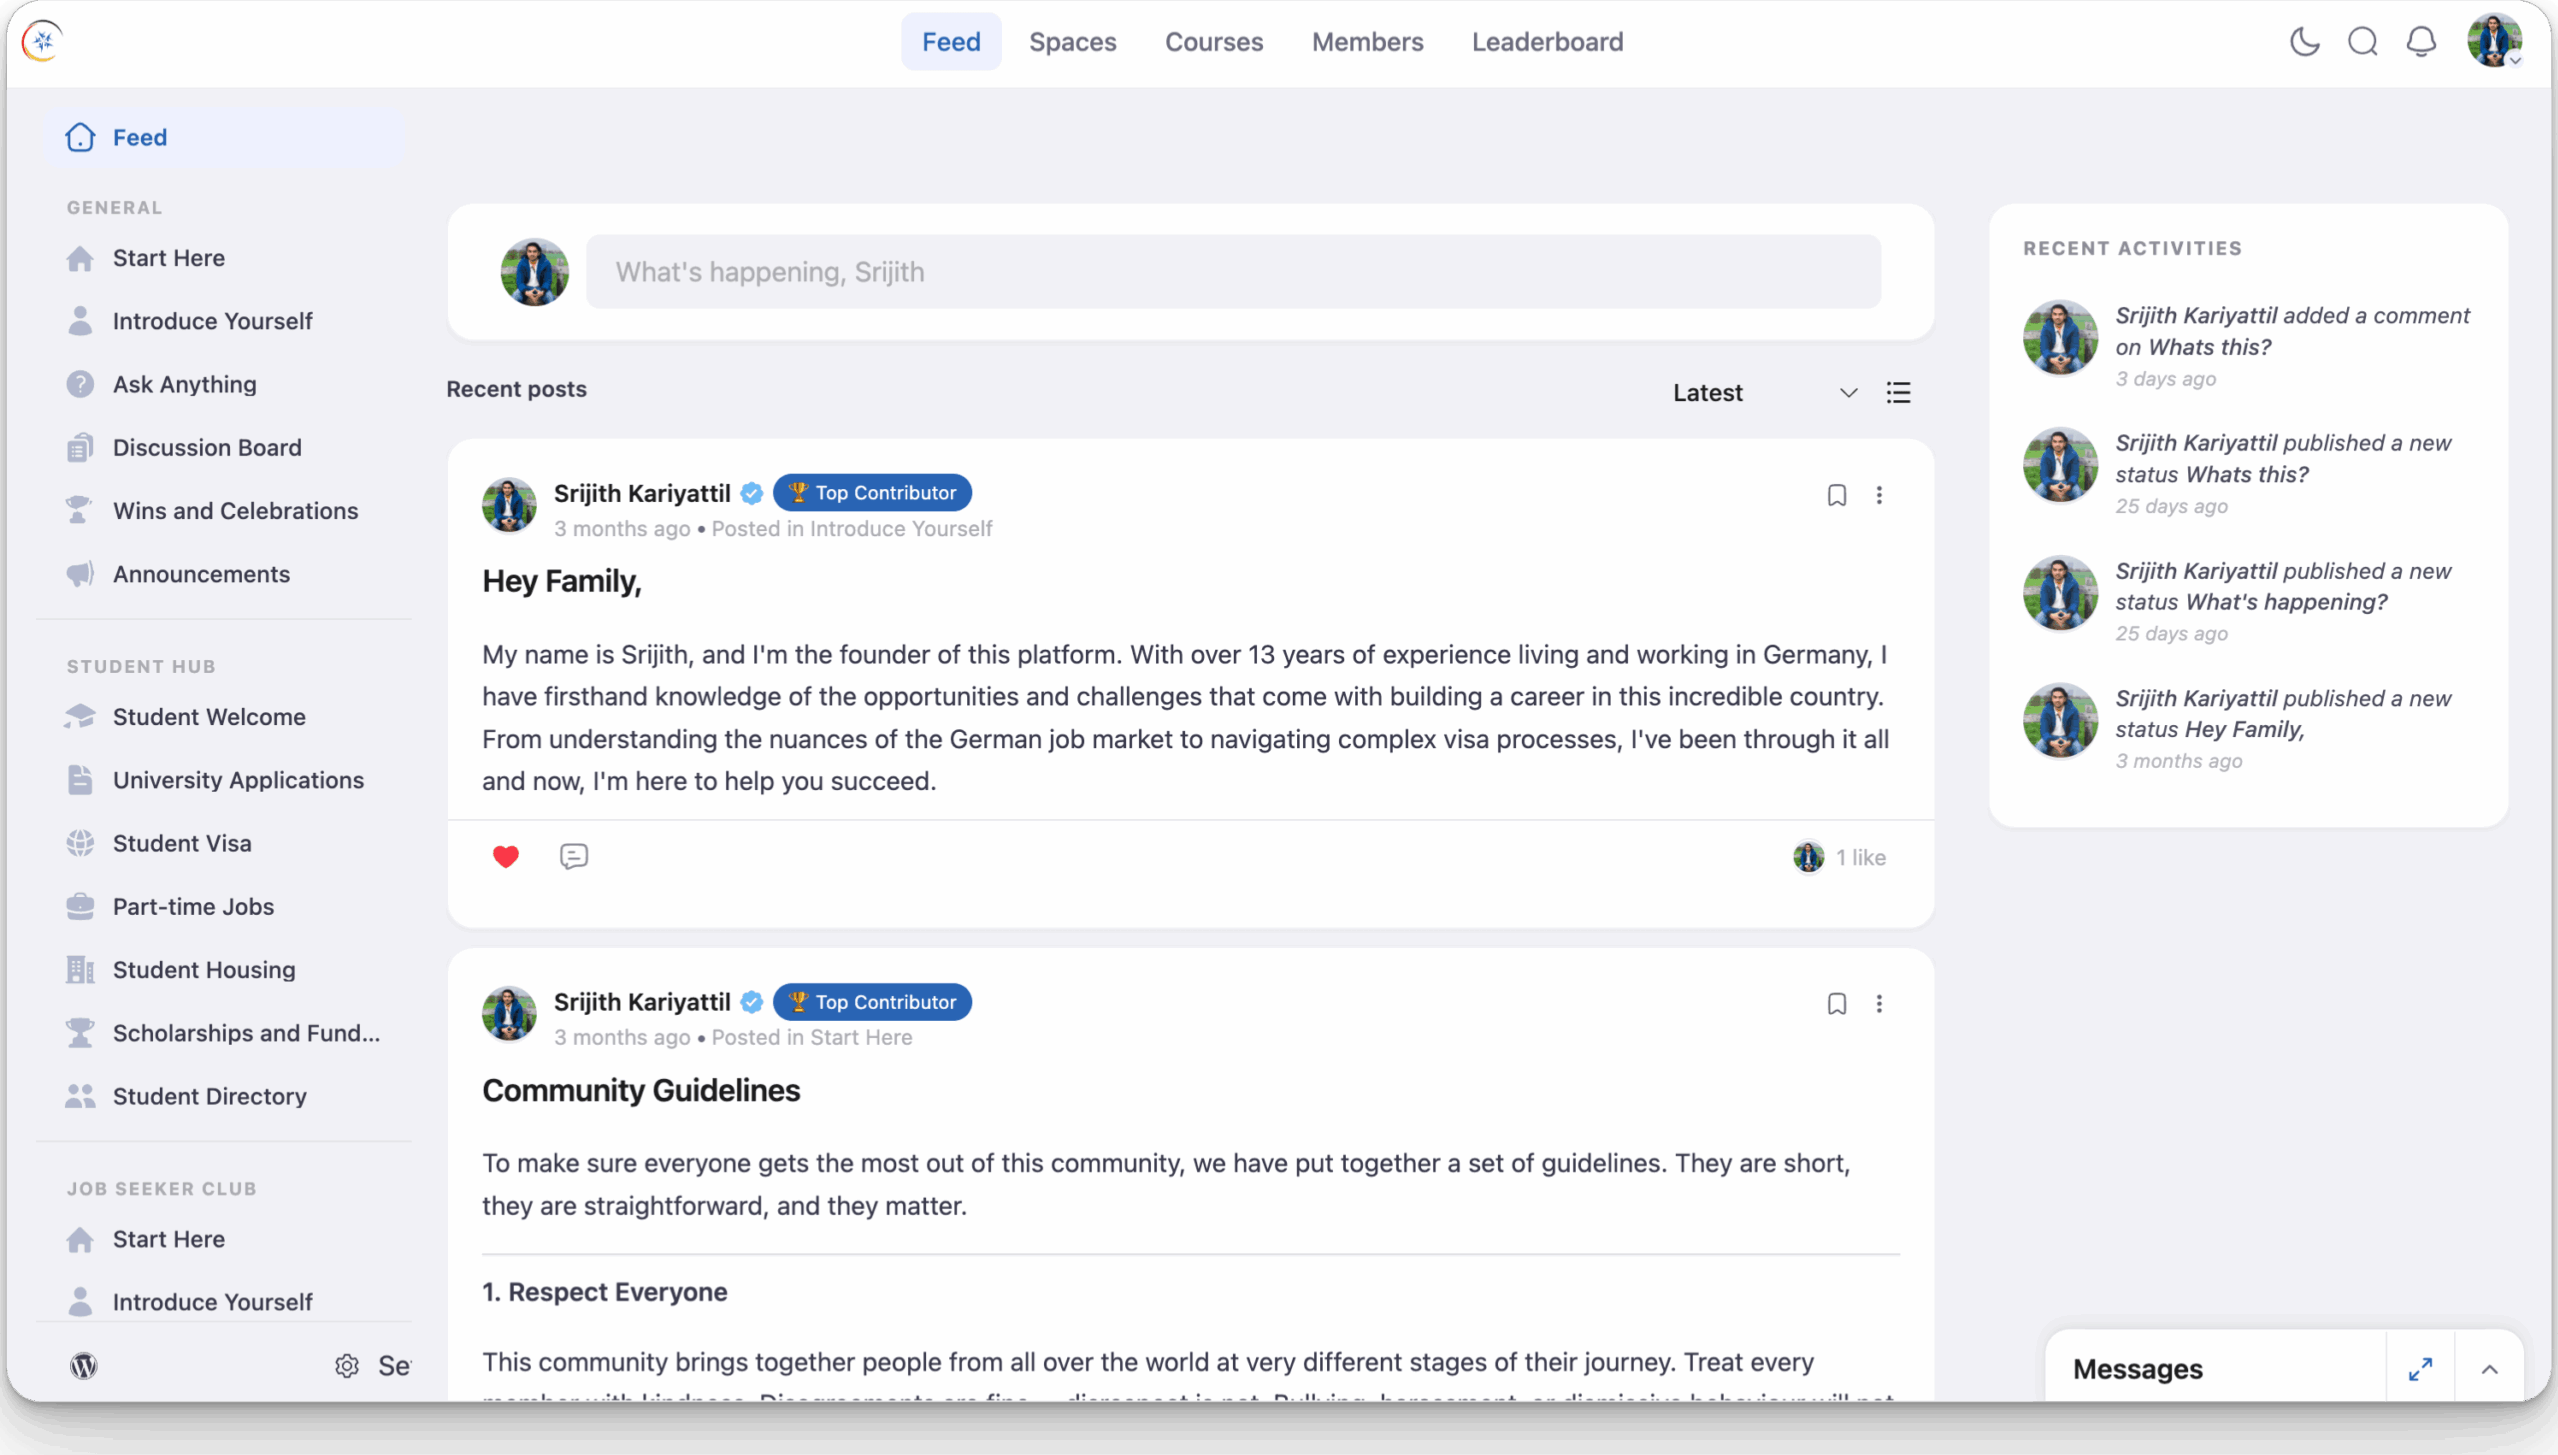This screenshot has height=1455, width=2558.
Task: Open three-dot menu on Community Guidelines post
Action: click(1879, 1004)
